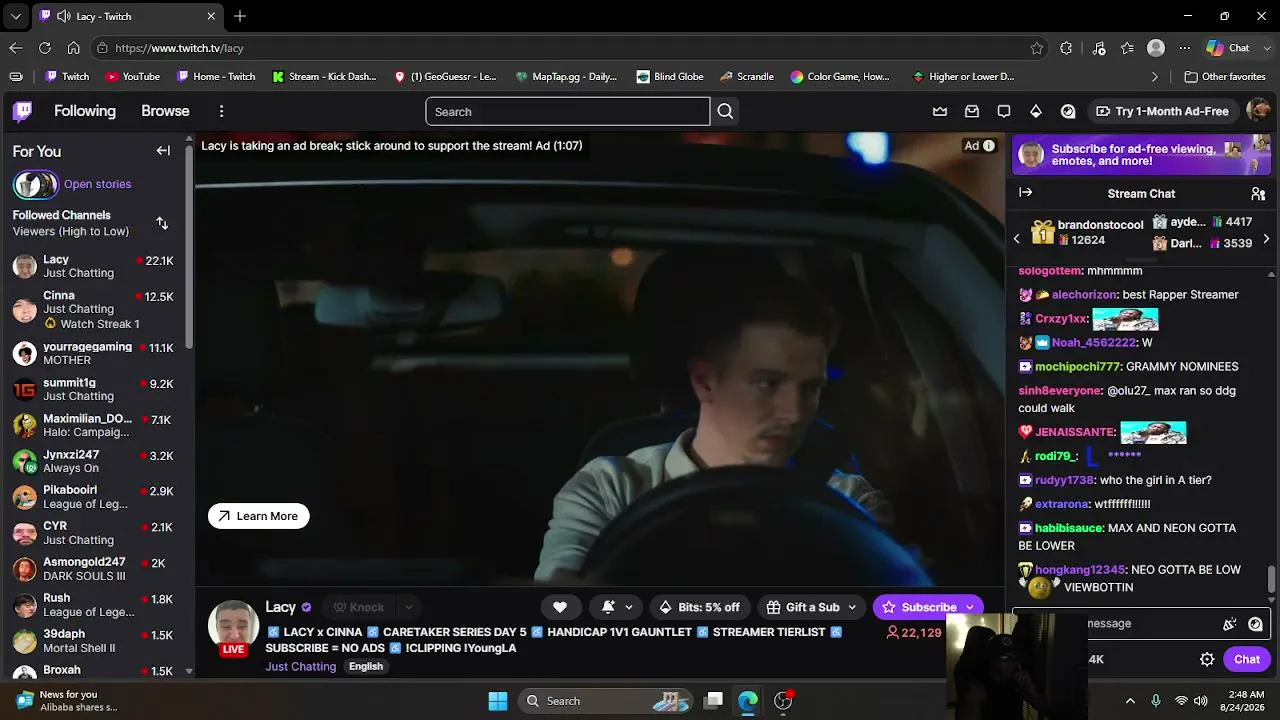Open Twitch user avatar menu
Viewport: 1280px width, 720px height.
click(x=1259, y=111)
